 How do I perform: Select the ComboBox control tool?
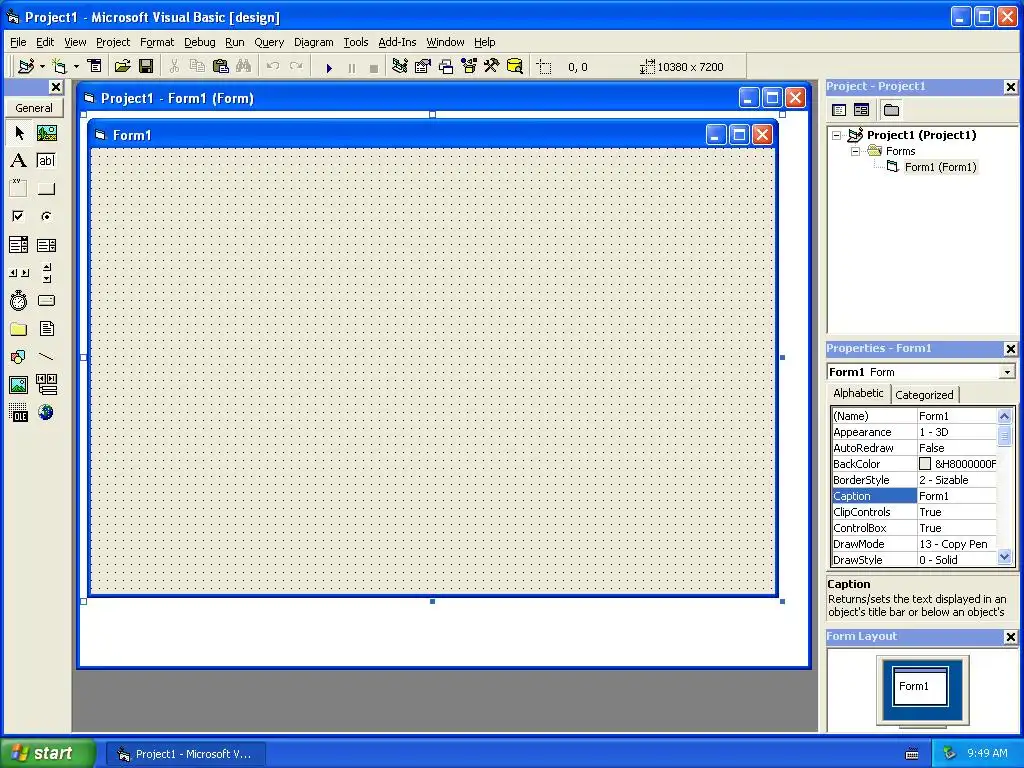(x=19, y=245)
